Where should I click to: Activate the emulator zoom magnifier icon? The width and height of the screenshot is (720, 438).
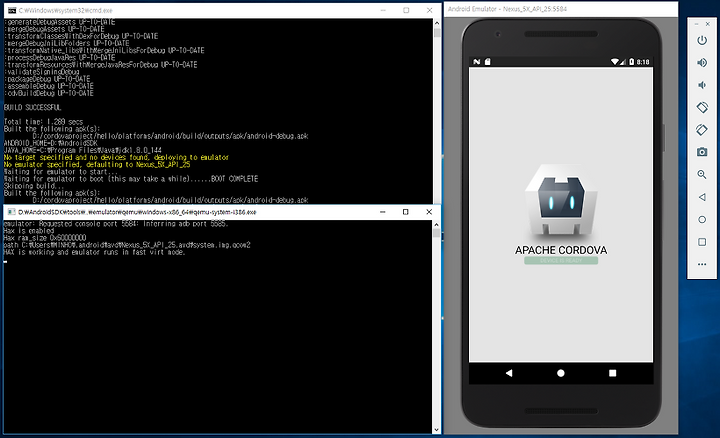point(702,174)
